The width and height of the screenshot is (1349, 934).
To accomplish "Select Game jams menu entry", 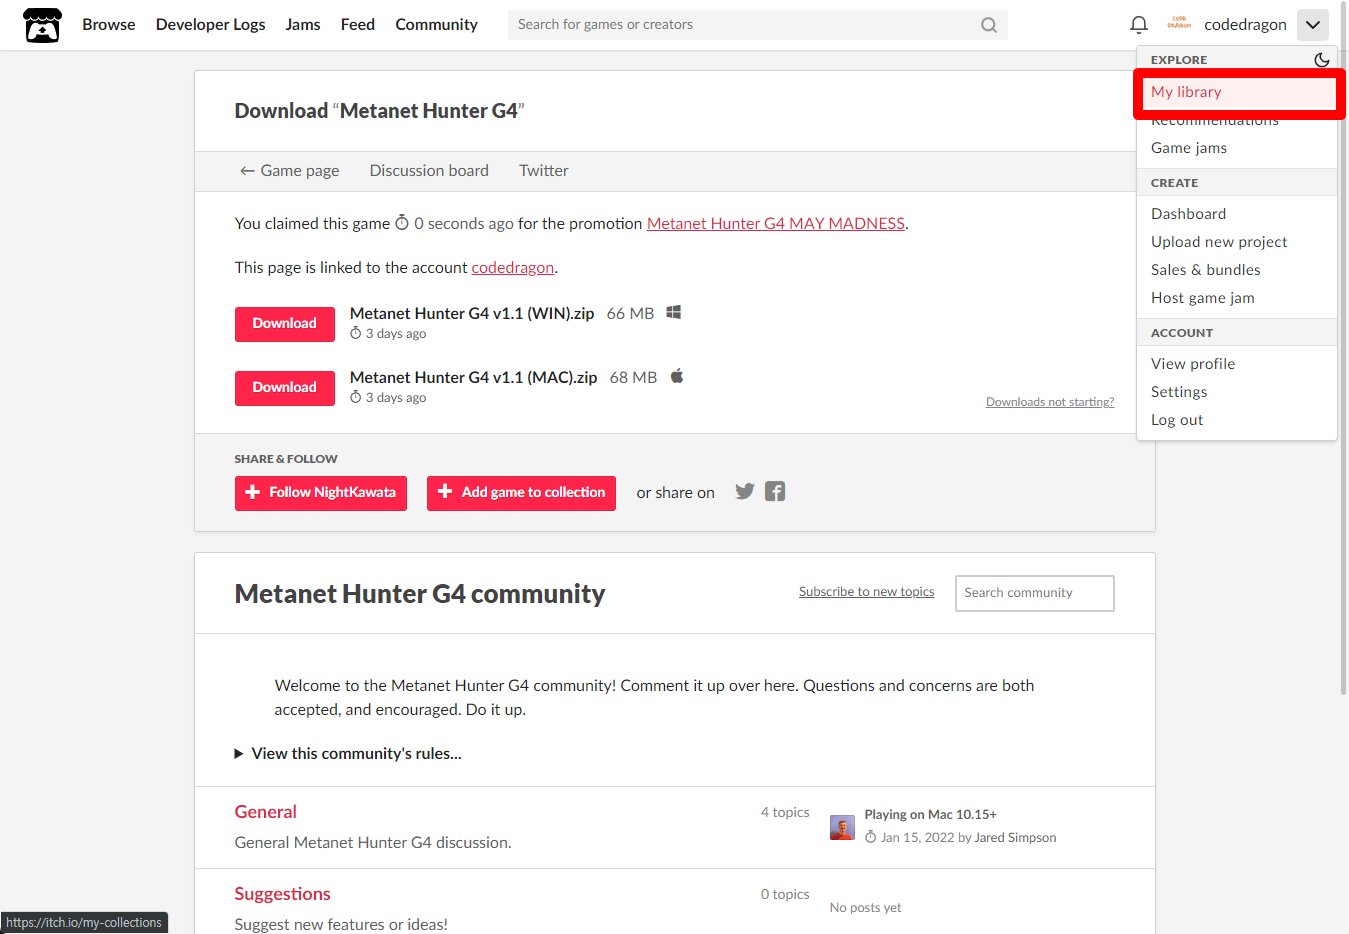I will point(1237,148).
